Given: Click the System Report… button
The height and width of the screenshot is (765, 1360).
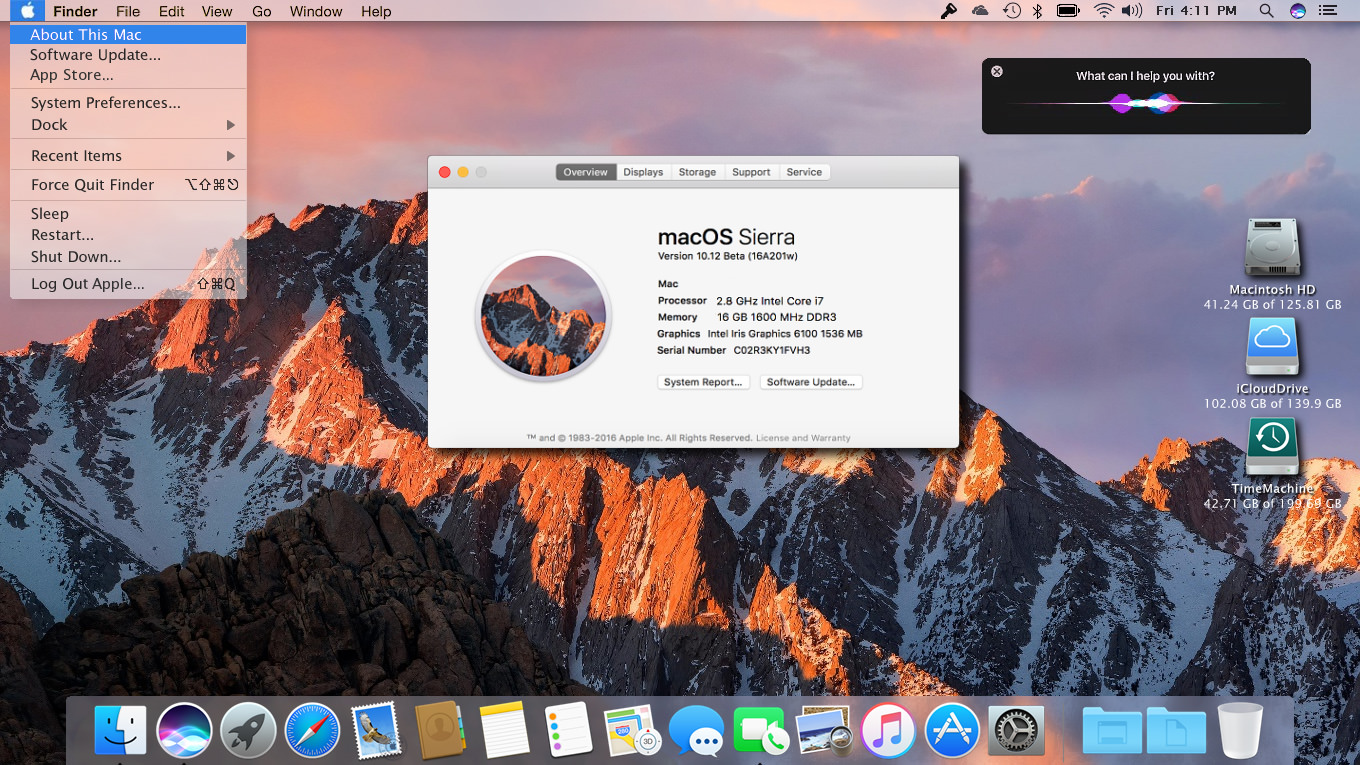Looking at the screenshot, I should pos(703,382).
